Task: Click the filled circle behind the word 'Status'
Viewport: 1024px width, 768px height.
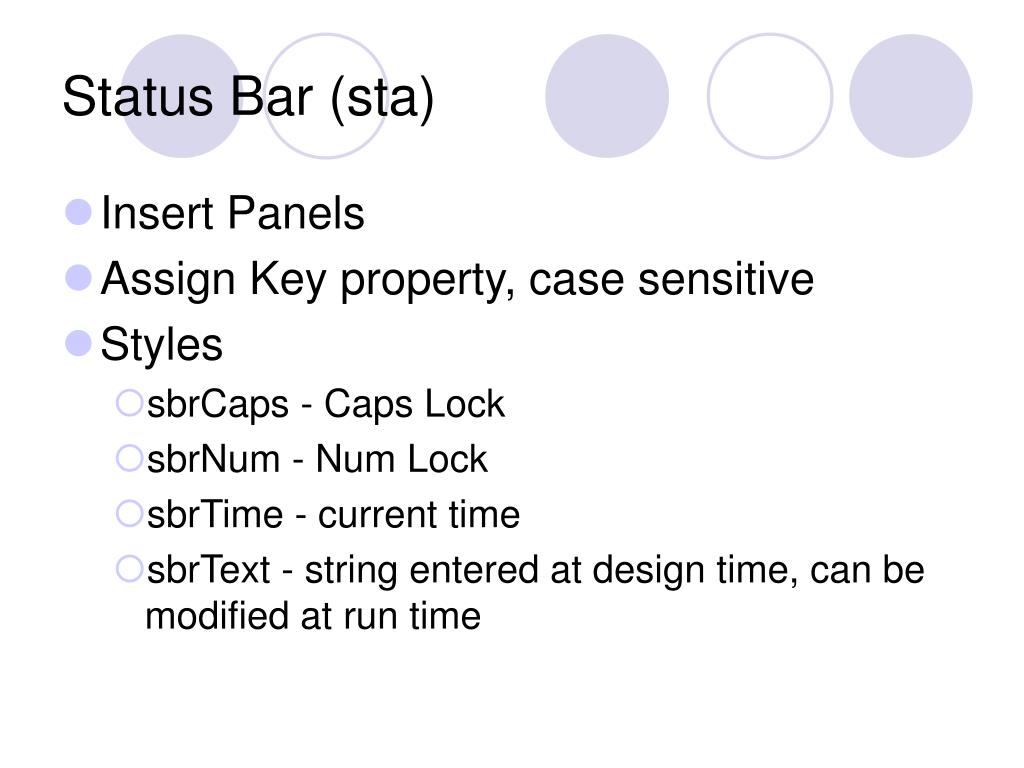Action: coord(182,96)
